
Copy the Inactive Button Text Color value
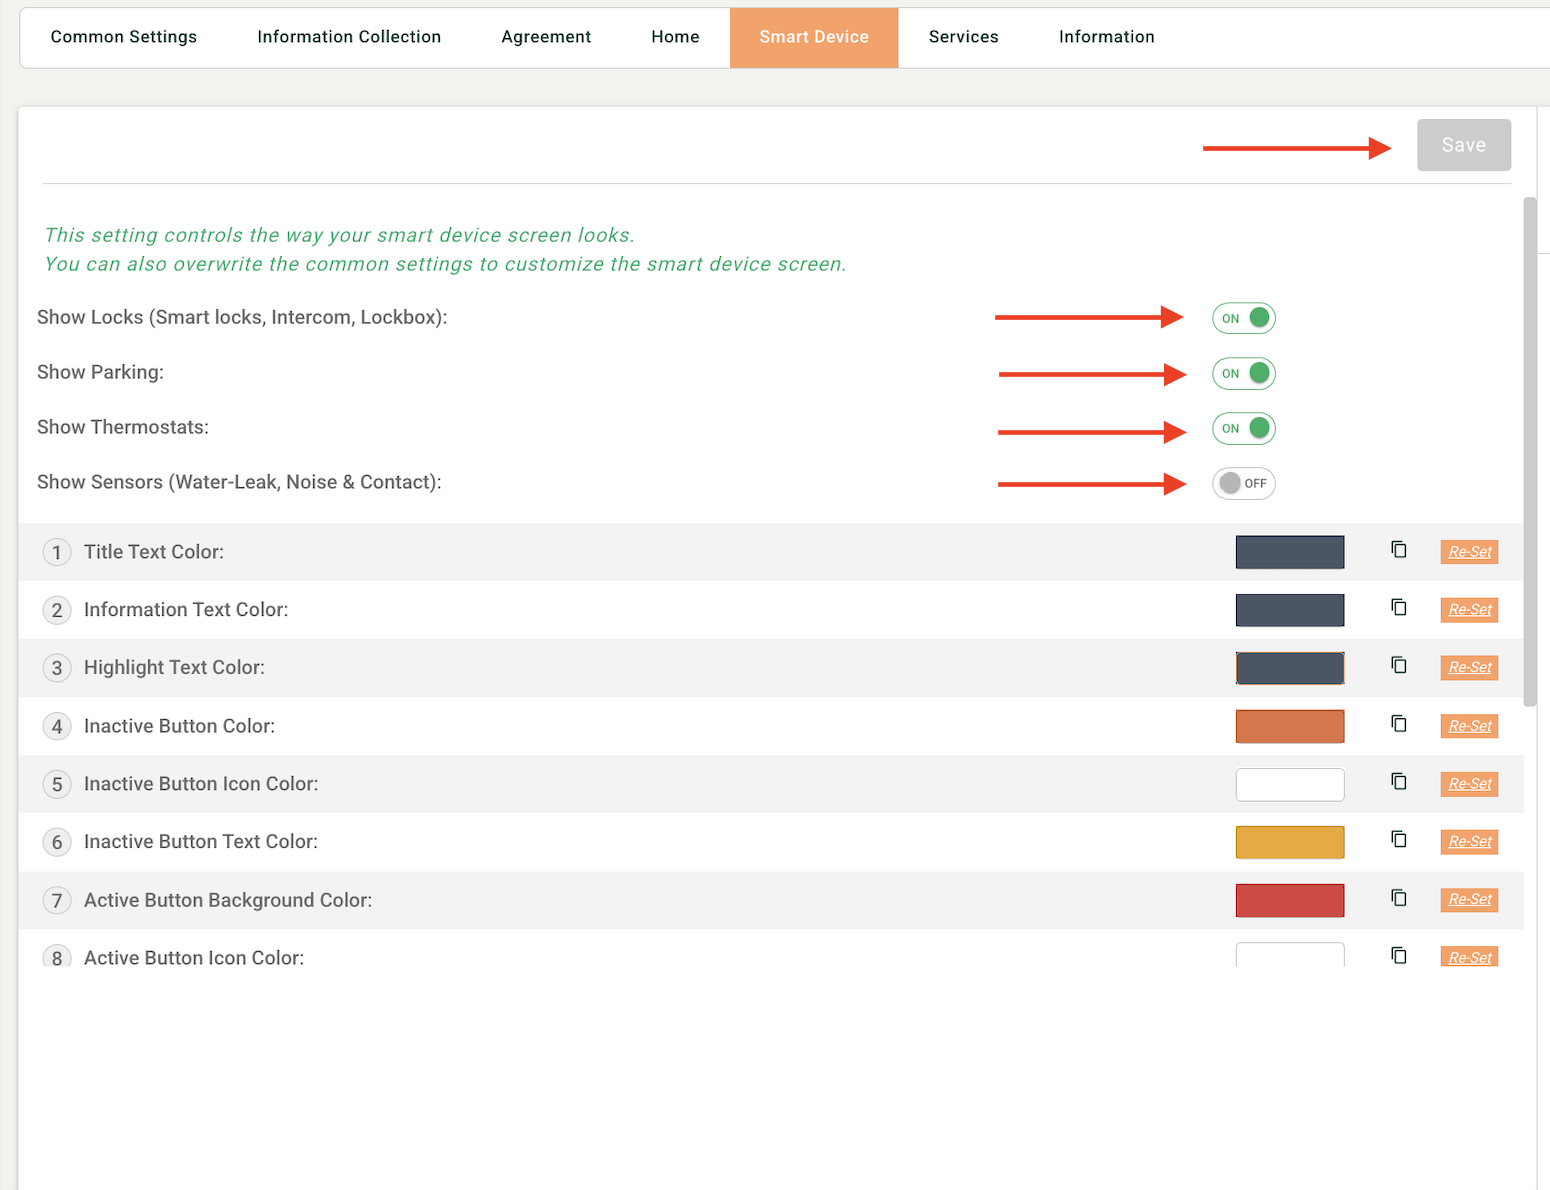click(x=1399, y=840)
